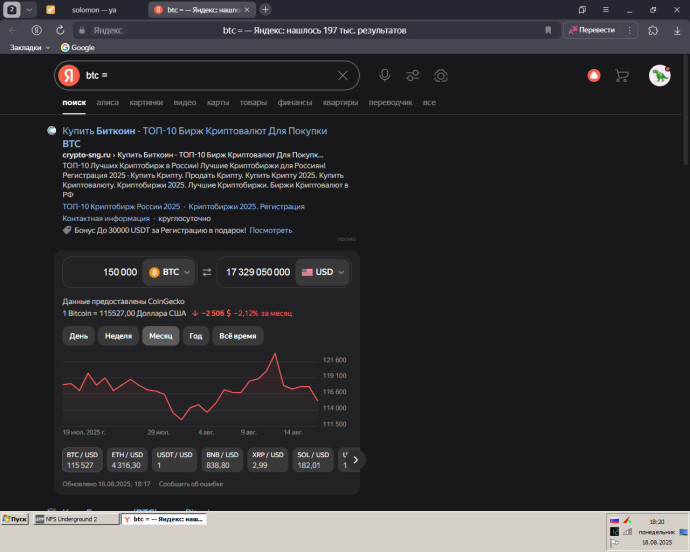The height and width of the screenshot is (552, 690).
Task: Switch to финансы search tab
Action: (x=295, y=103)
